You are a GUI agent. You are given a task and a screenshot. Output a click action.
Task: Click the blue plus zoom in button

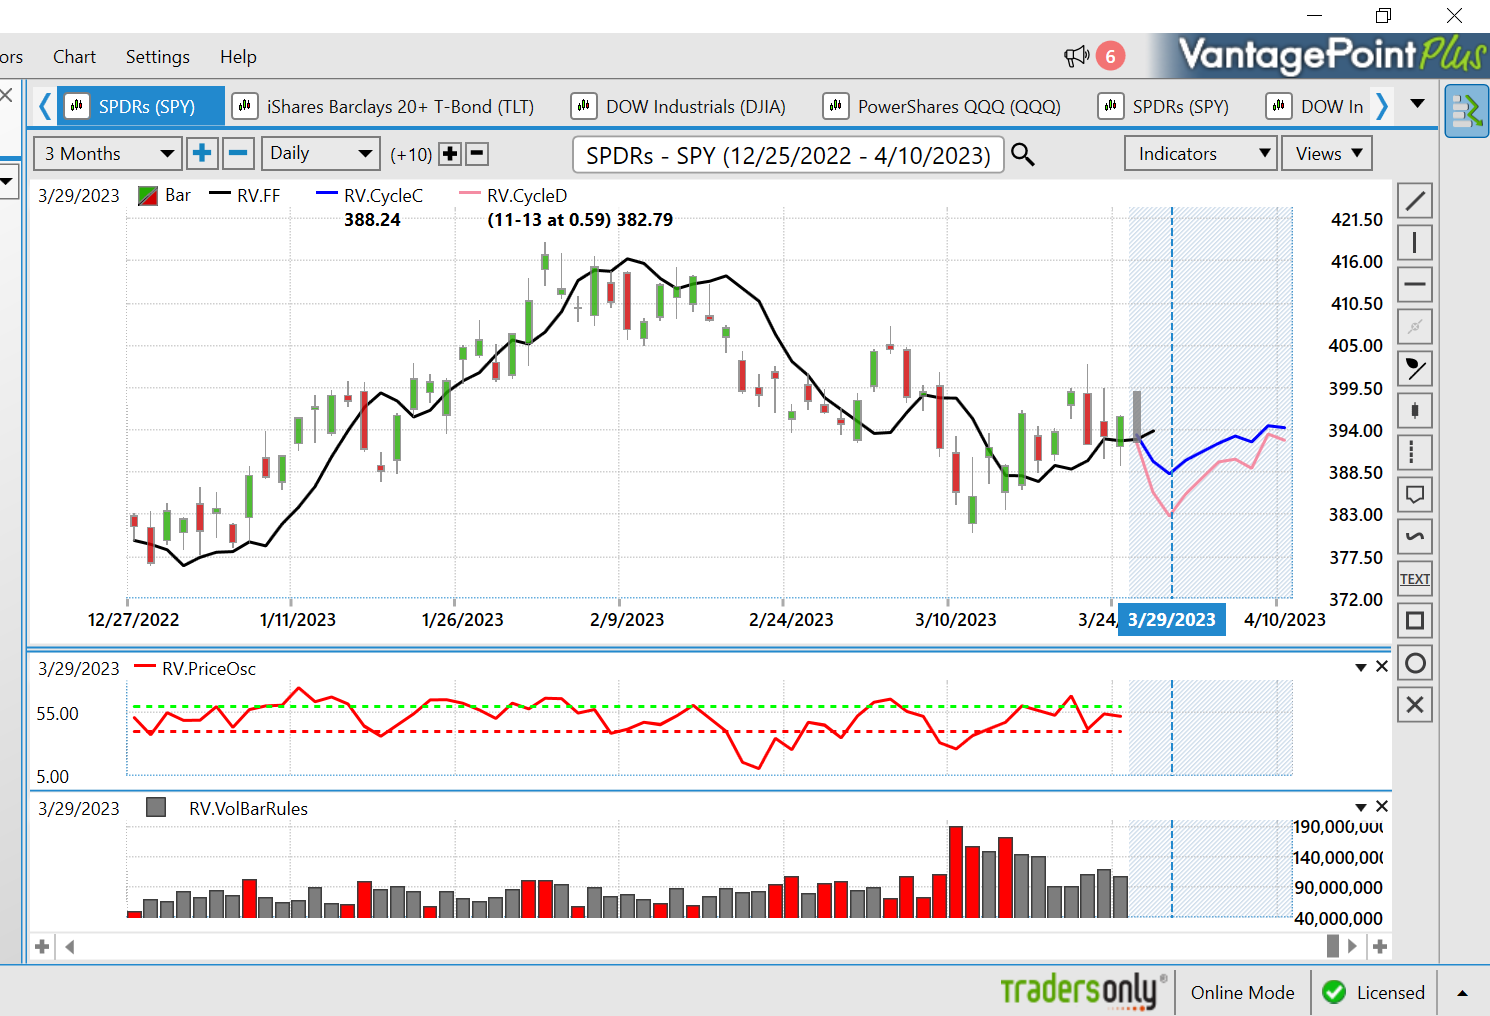click(202, 154)
